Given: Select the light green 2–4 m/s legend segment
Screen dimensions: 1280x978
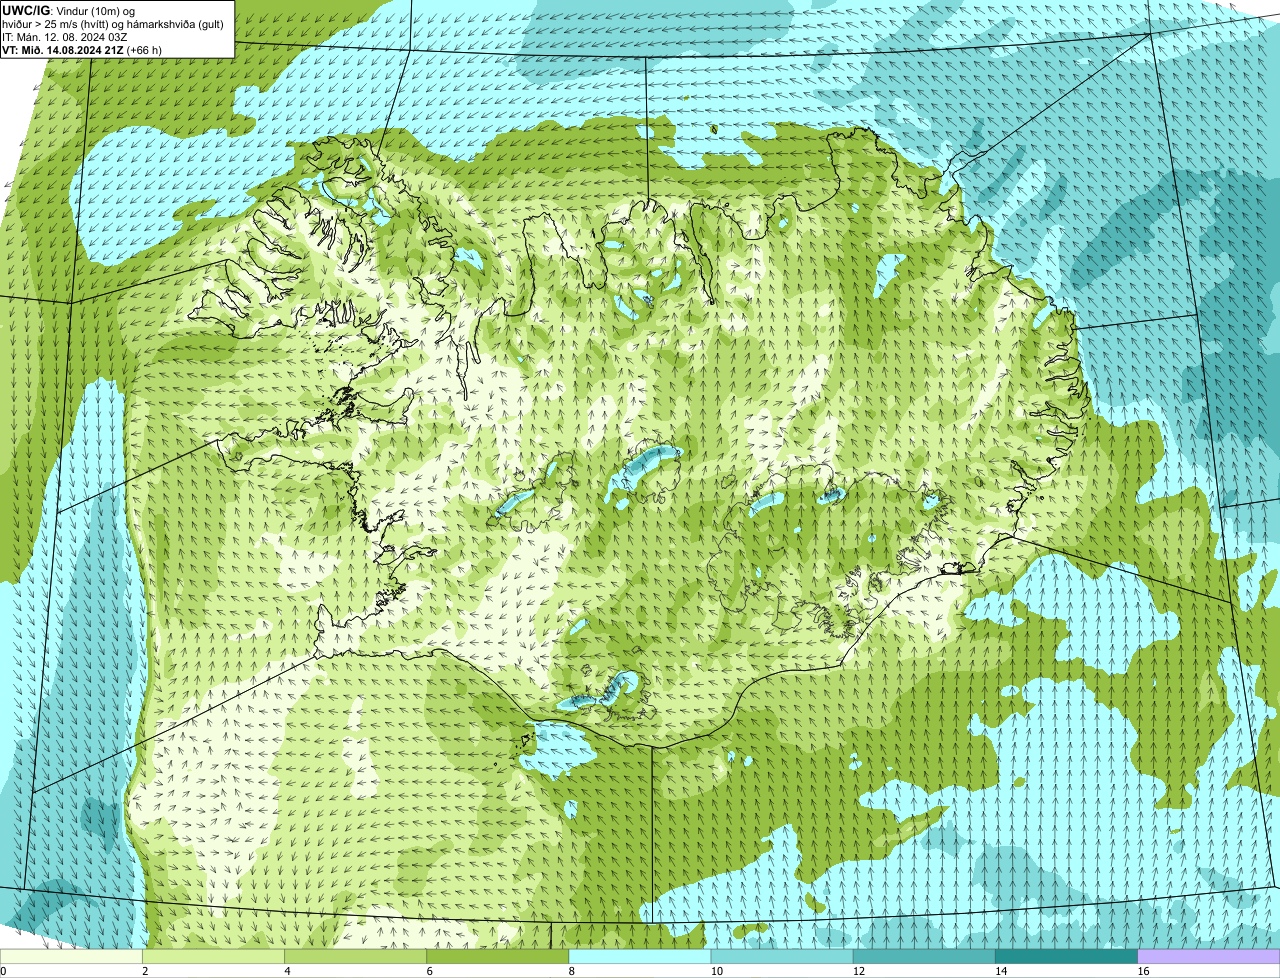Looking at the screenshot, I should click(x=214, y=957).
